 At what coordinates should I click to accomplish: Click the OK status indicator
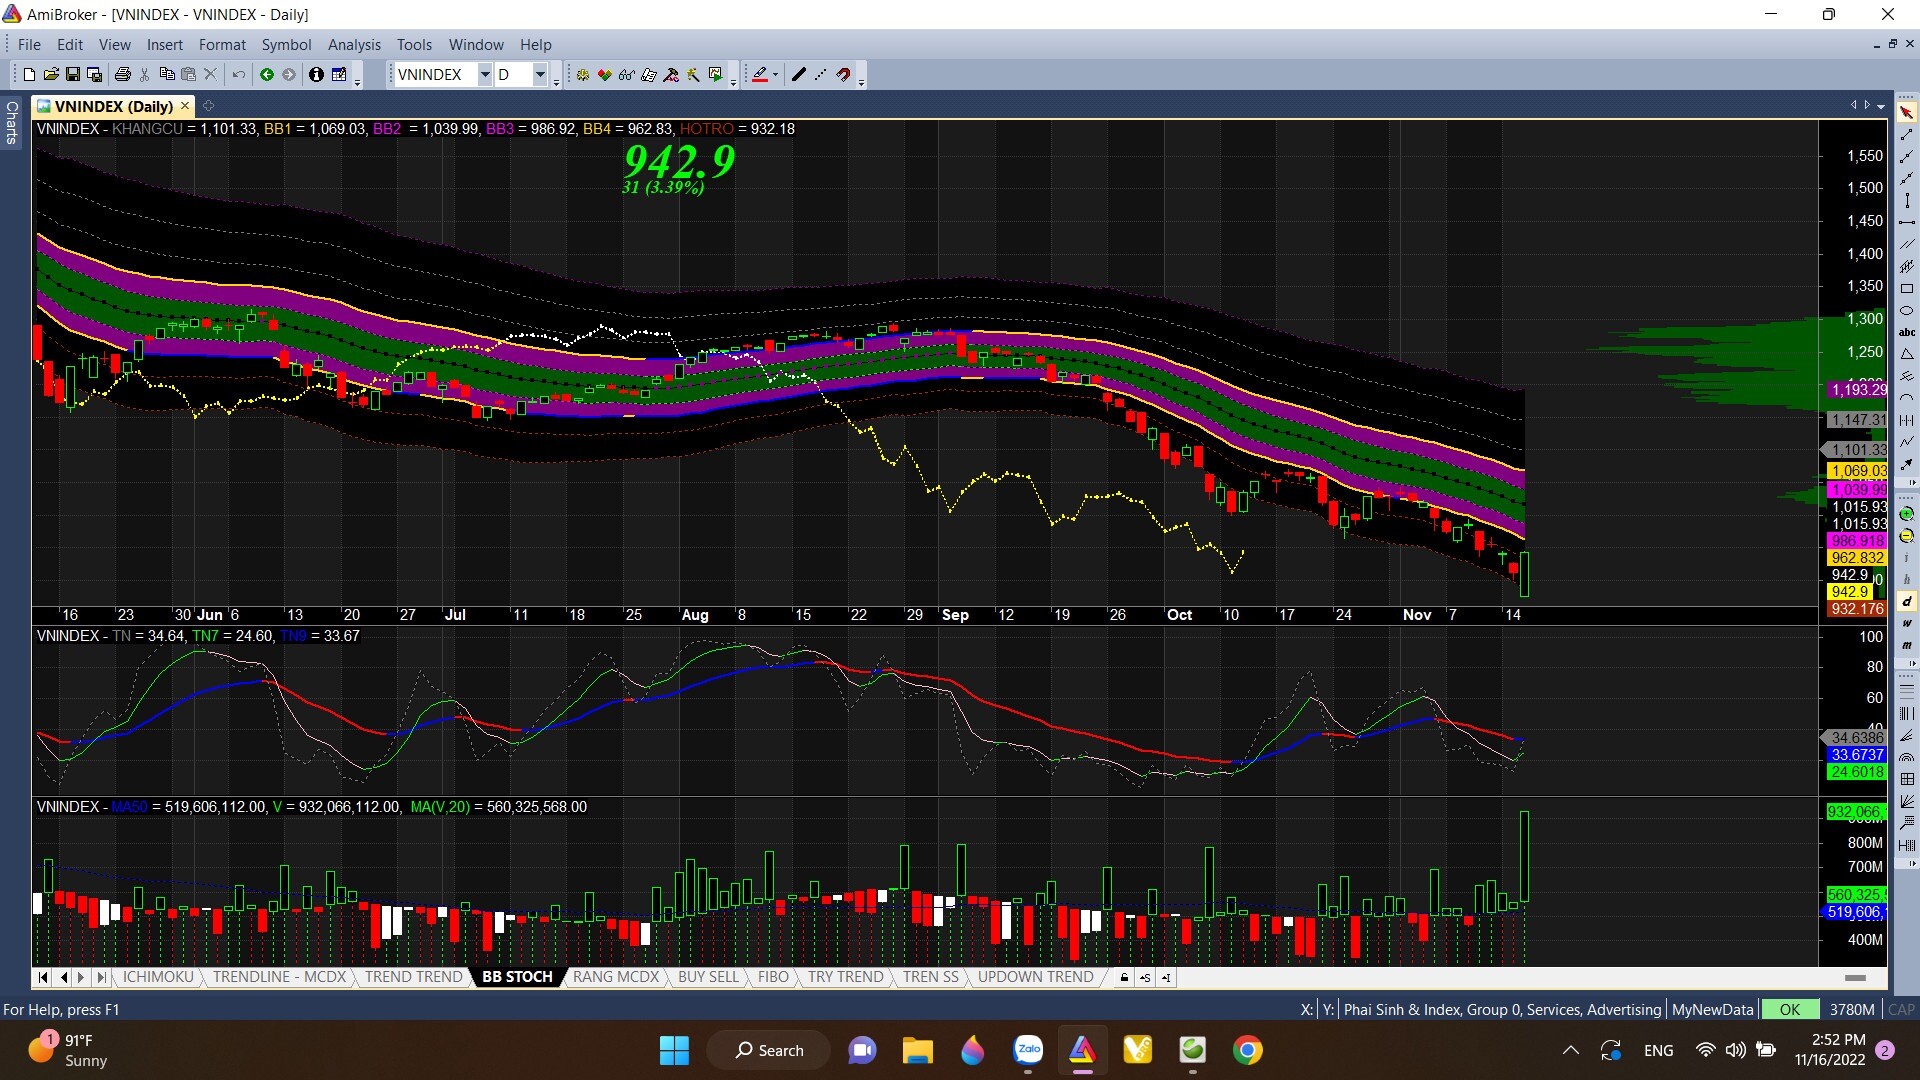click(1789, 1009)
